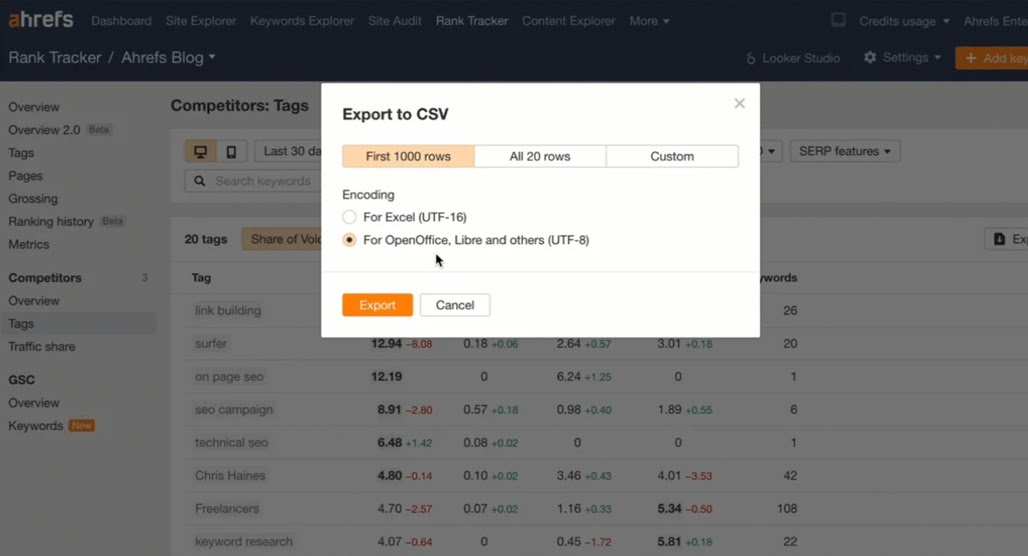This screenshot has height=556, width=1028.
Task: Open the More menu dropdown
Action: tap(649, 21)
